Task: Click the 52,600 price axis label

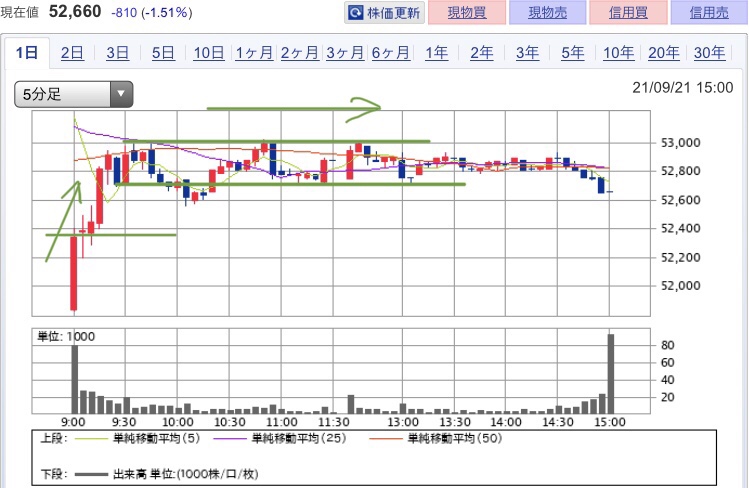Action: tap(680, 200)
